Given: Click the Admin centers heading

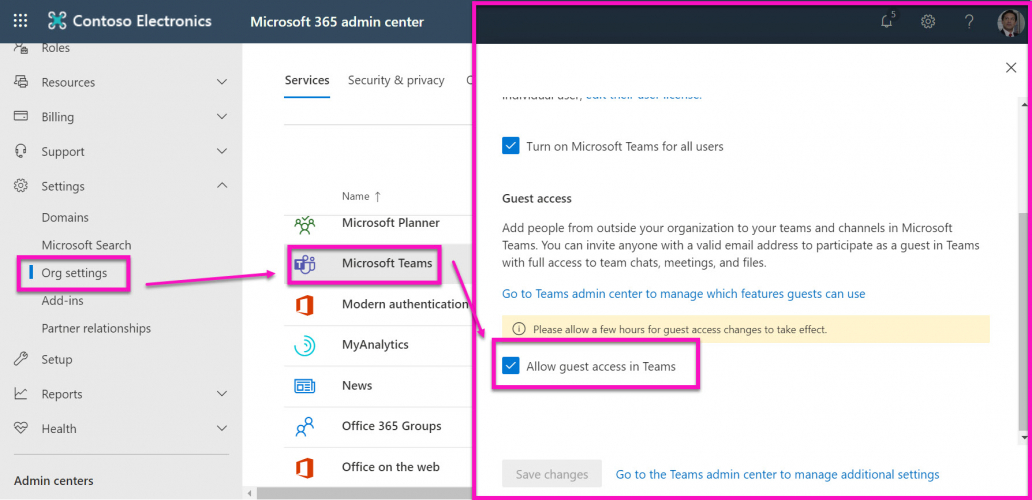Looking at the screenshot, I should [x=54, y=481].
